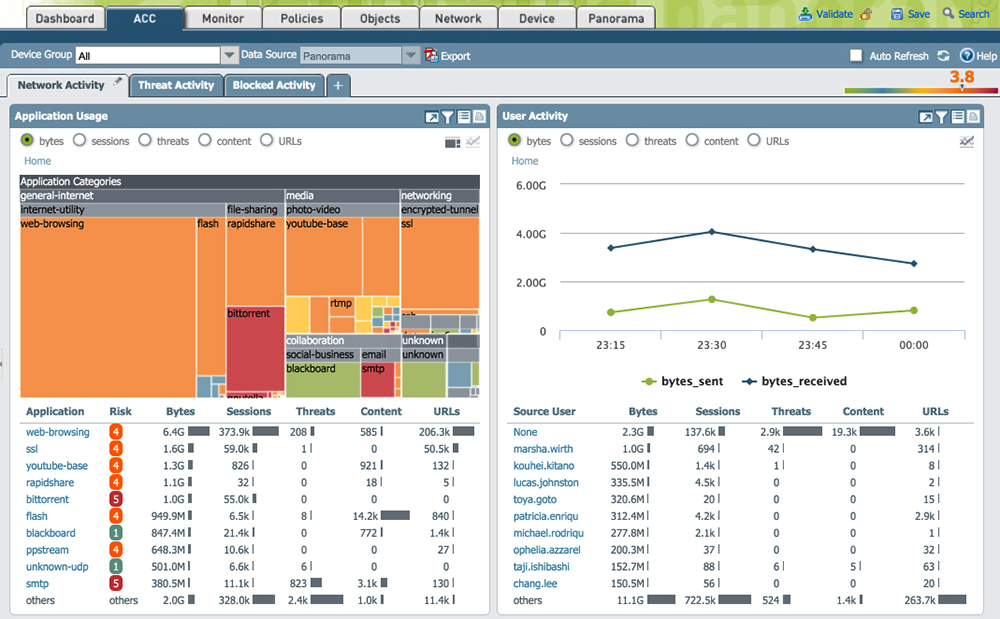Click the pencil edit icon on Network Activity tab
1000x619 pixels.
pyautogui.click(x=118, y=81)
